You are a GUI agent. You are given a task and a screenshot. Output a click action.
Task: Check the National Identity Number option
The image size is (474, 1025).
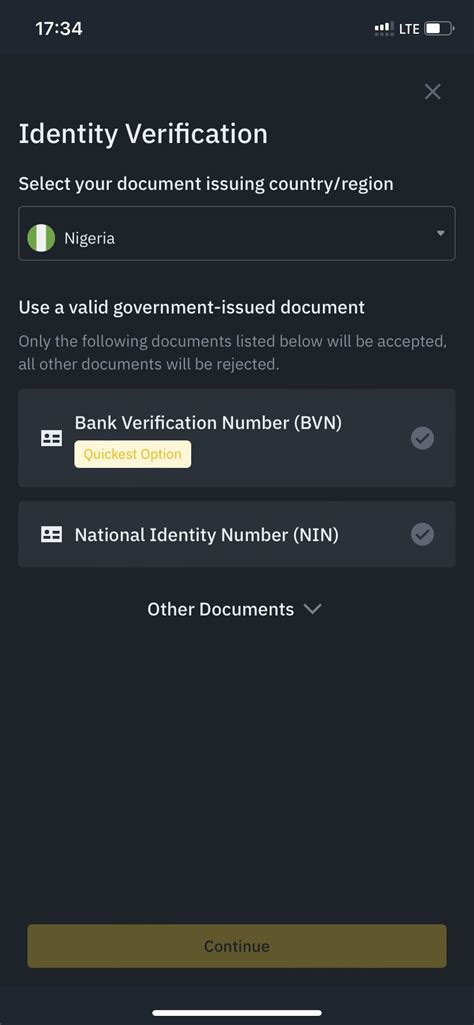click(422, 535)
